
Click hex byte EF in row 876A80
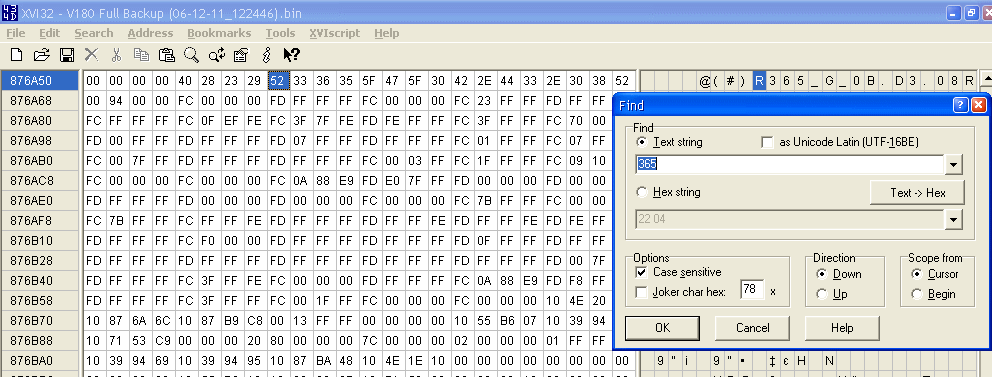click(231, 120)
